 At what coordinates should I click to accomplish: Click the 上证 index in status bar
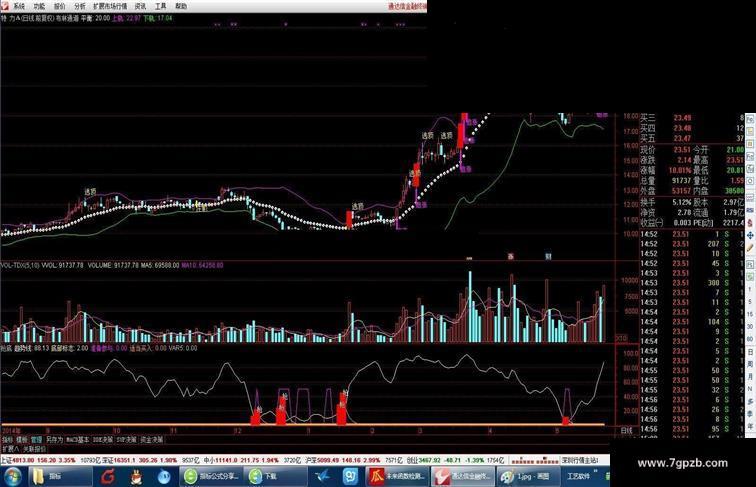(x=38, y=460)
